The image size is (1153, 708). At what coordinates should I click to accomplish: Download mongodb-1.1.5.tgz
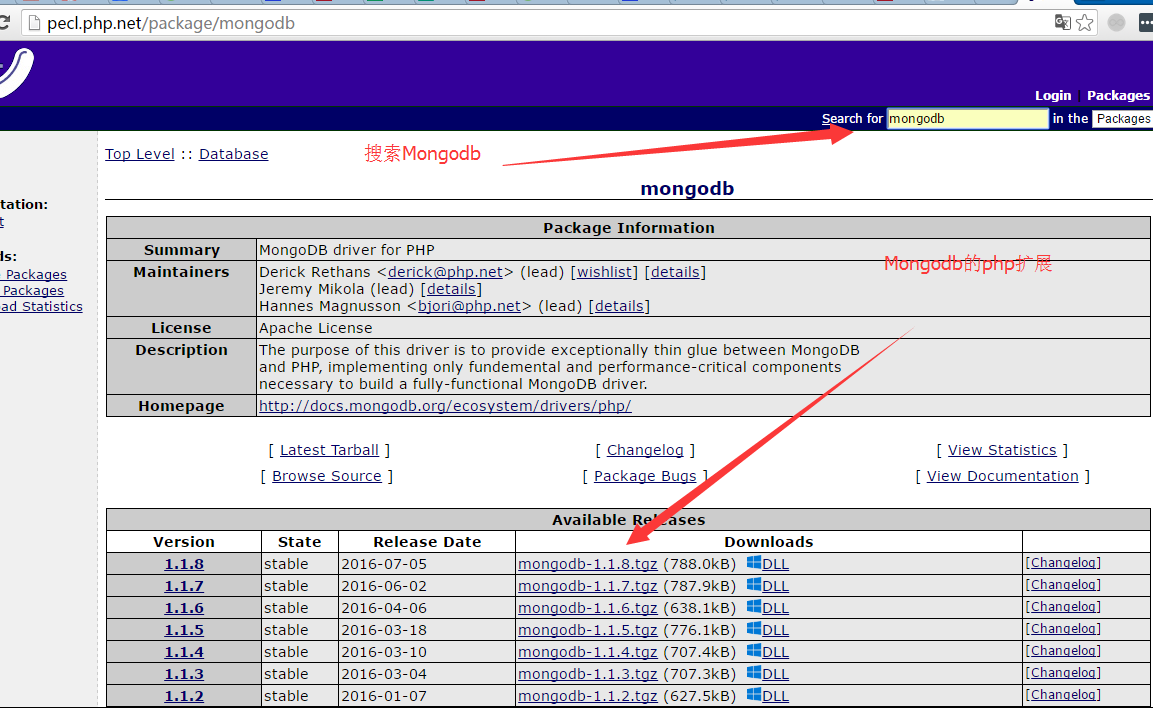click(x=588, y=630)
